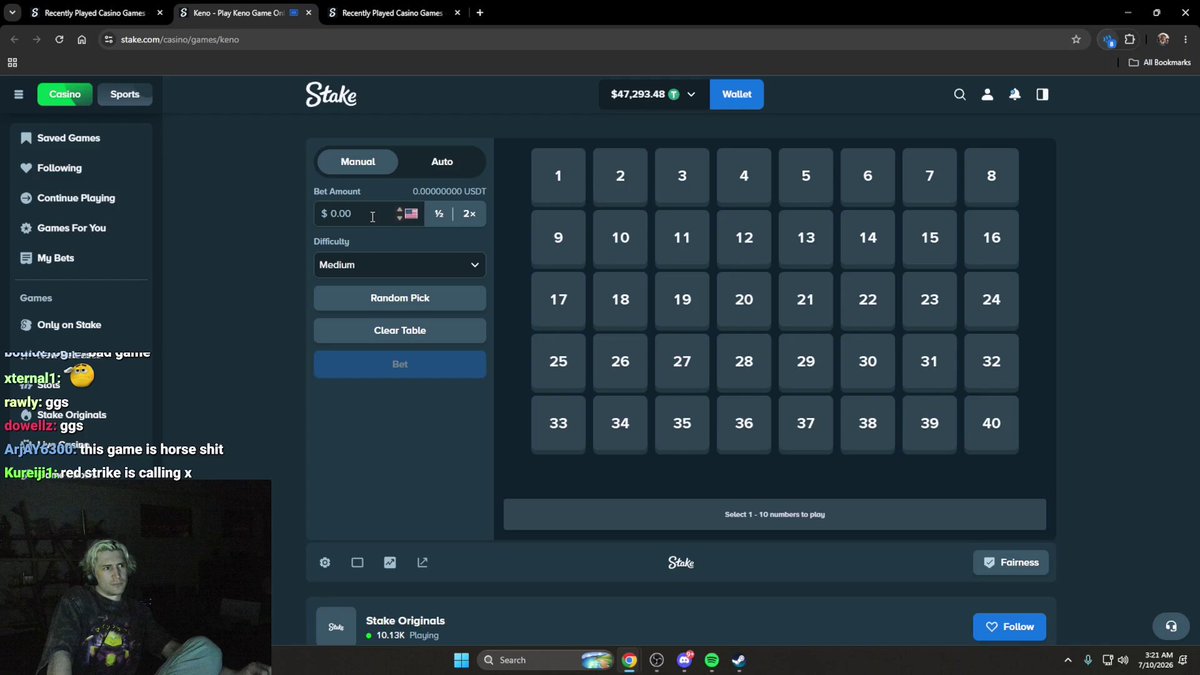Click the Random Pick button
The height and width of the screenshot is (675, 1200).
400,298
